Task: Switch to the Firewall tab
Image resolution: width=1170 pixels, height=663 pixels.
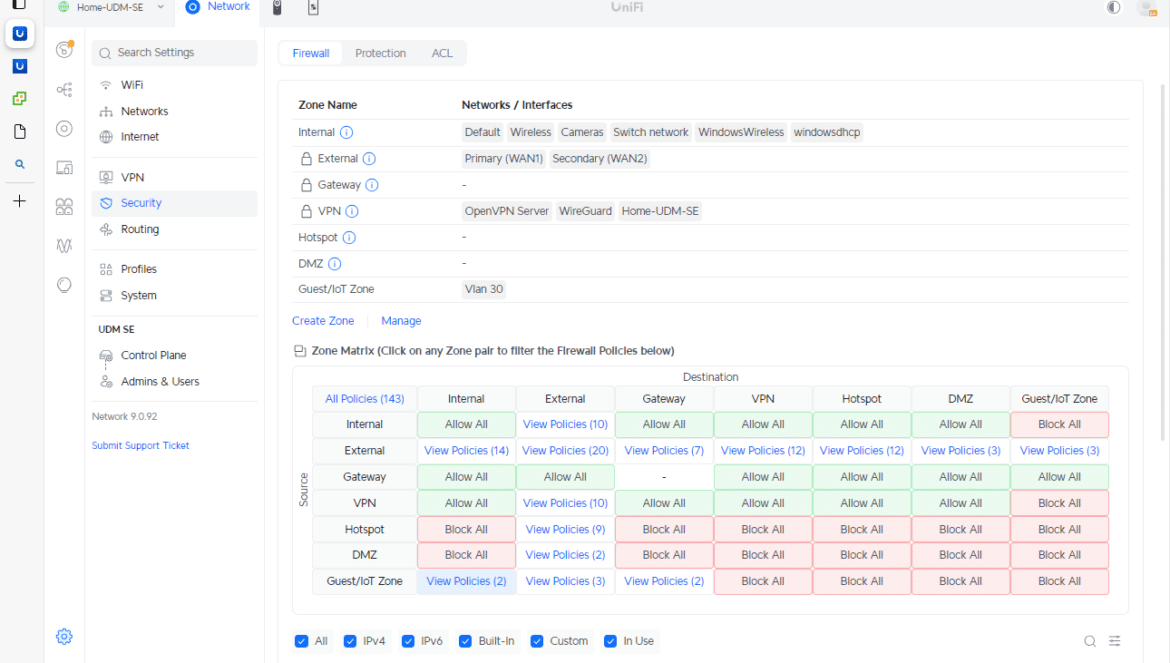Action: tap(310, 53)
